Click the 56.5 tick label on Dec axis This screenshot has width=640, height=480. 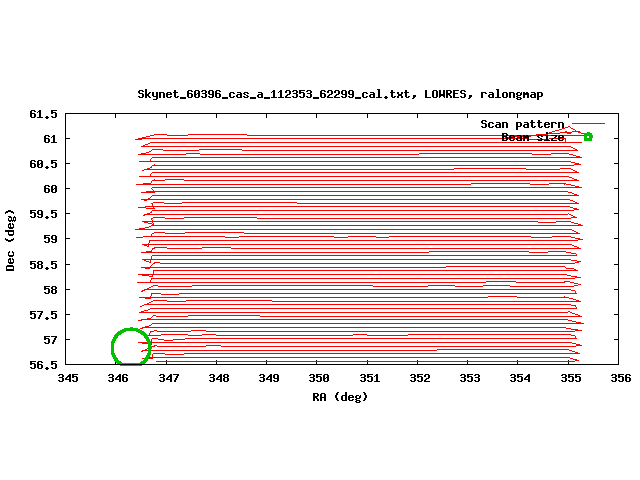[43, 365]
